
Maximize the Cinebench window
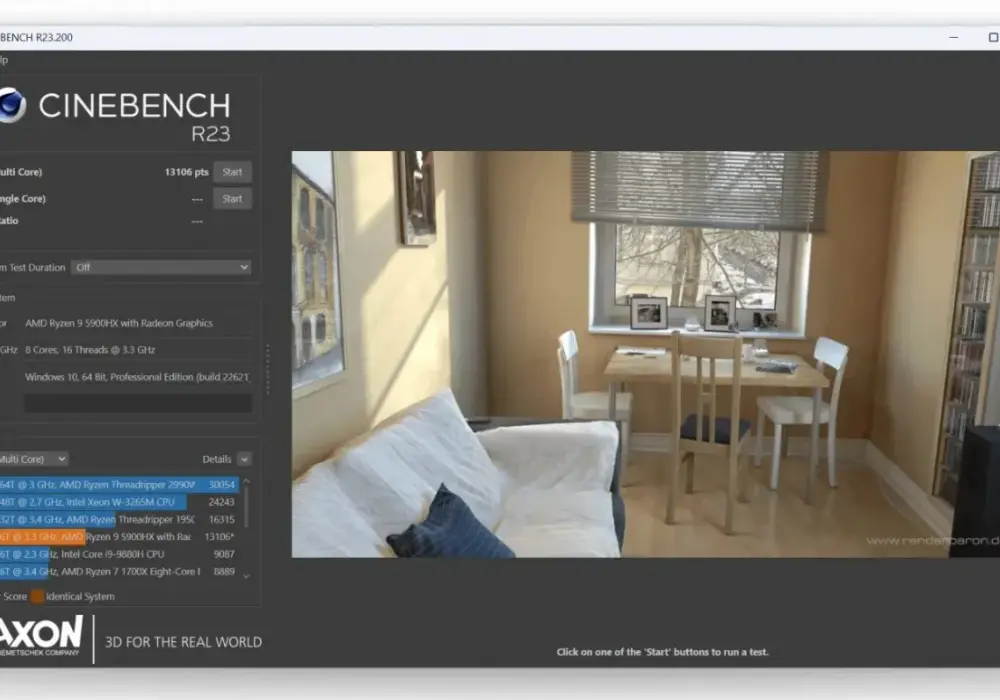point(993,38)
